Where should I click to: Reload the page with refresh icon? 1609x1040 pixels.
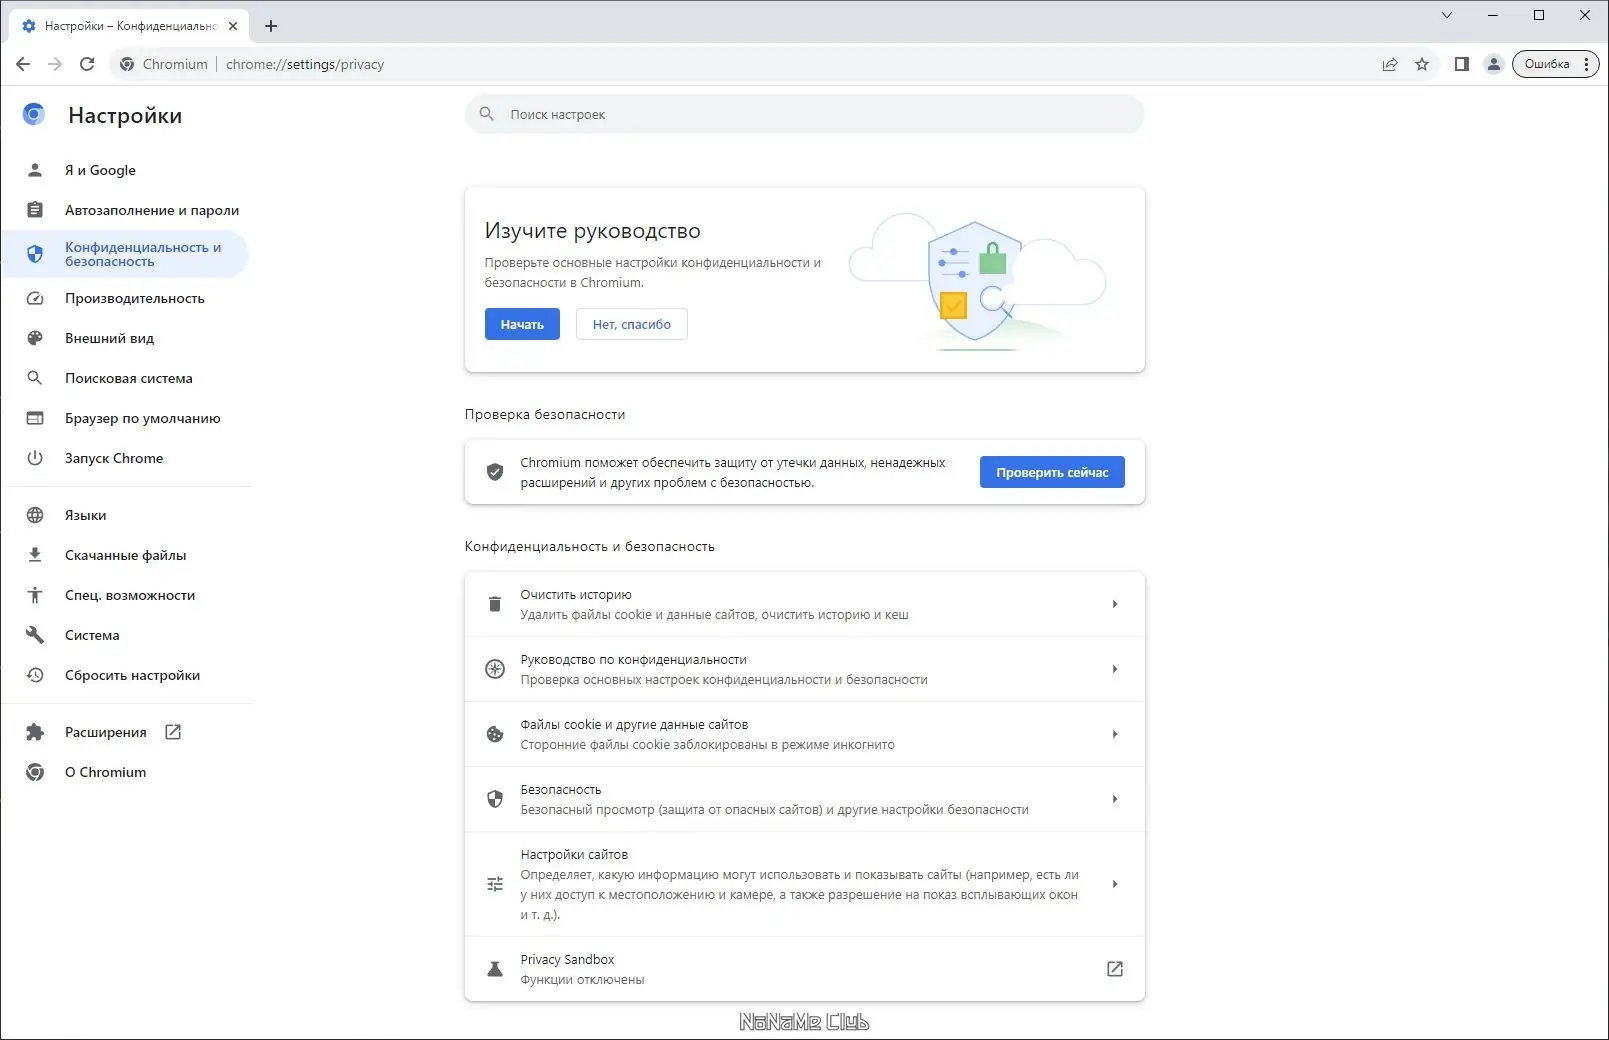[87, 64]
